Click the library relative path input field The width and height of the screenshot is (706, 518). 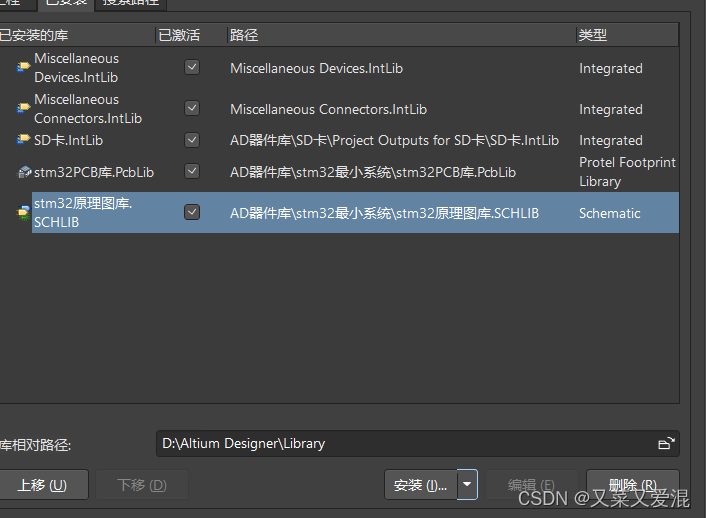pos(405,443)
